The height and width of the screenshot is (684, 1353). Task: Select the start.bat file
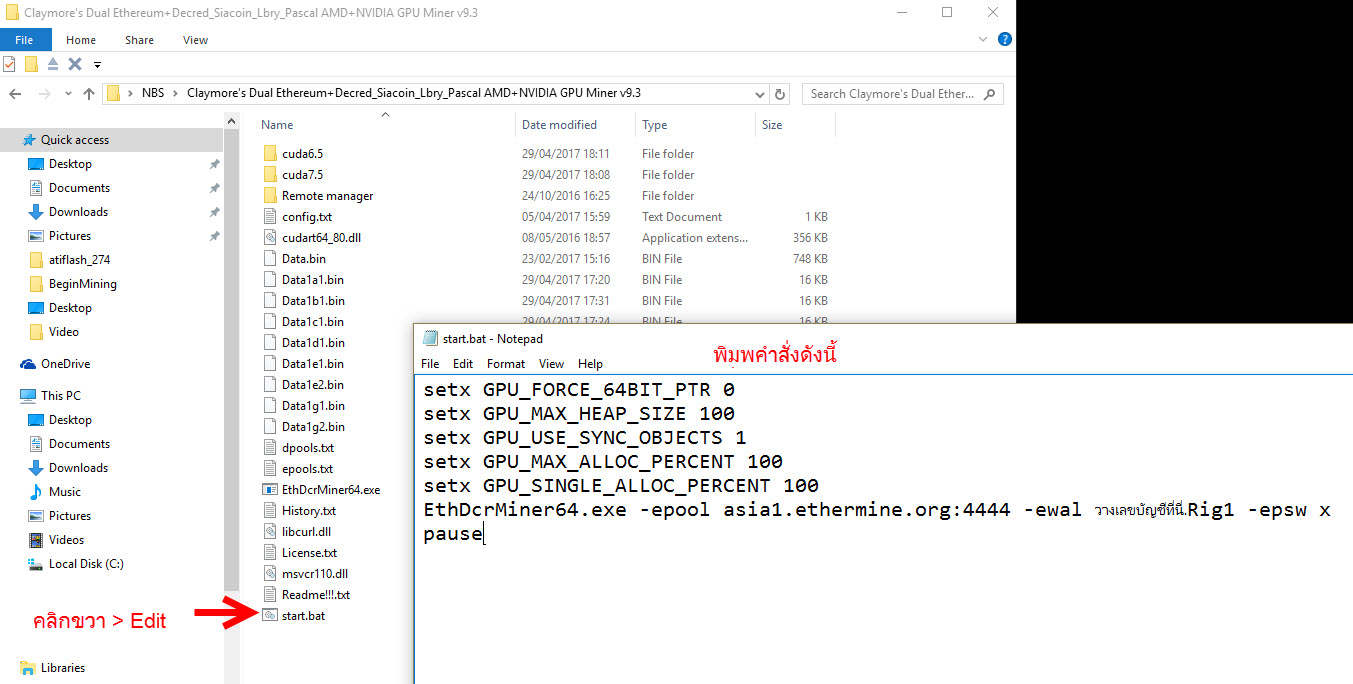[x=303, y=615]
